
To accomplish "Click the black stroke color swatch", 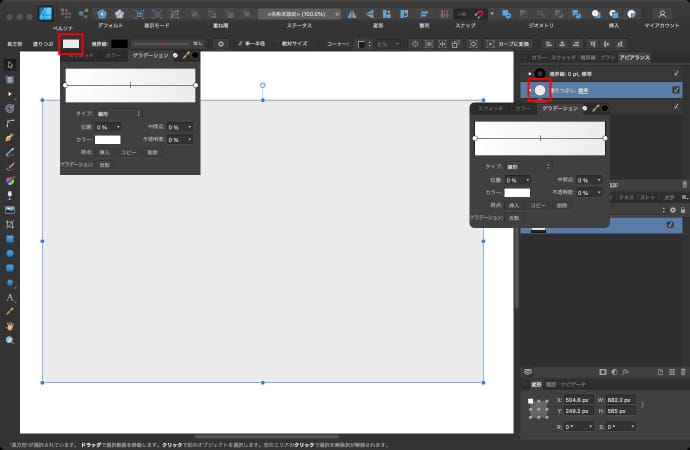I will 119,44.
